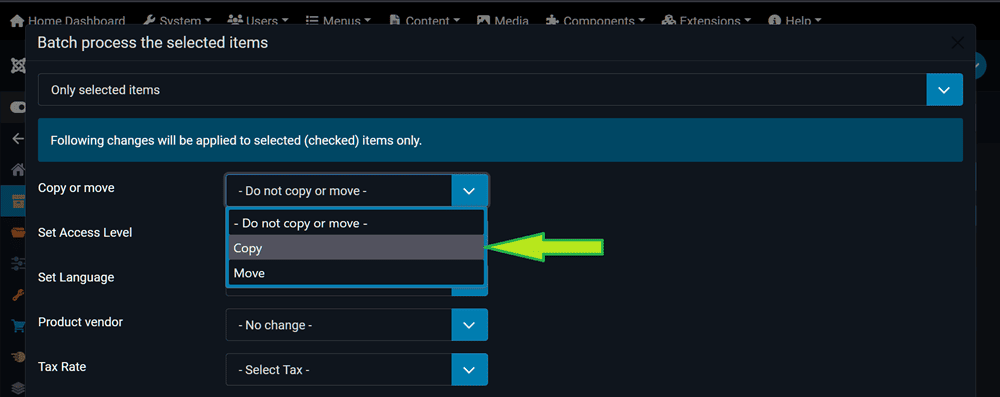This screenshot has height=397, width=1000.
Task: Click the back arrow in the sidebar
Action: [x=18, y=139]
